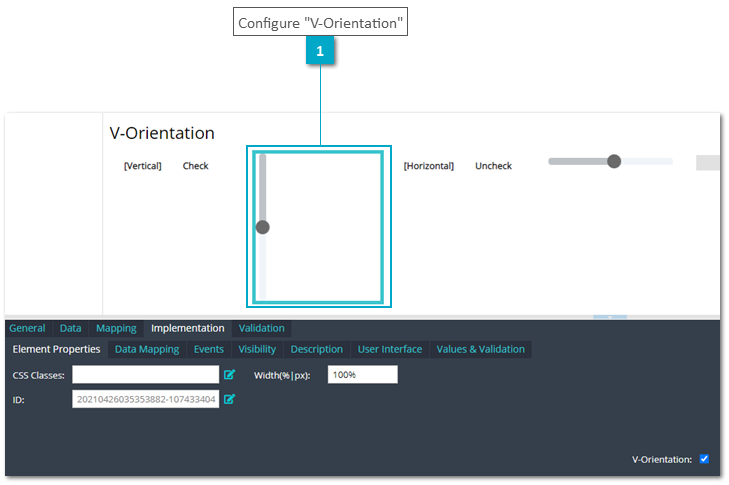This screenshot has height=485, width=729.
Task: Click the Width(%|px): label
Action: (x=282, y=375)
